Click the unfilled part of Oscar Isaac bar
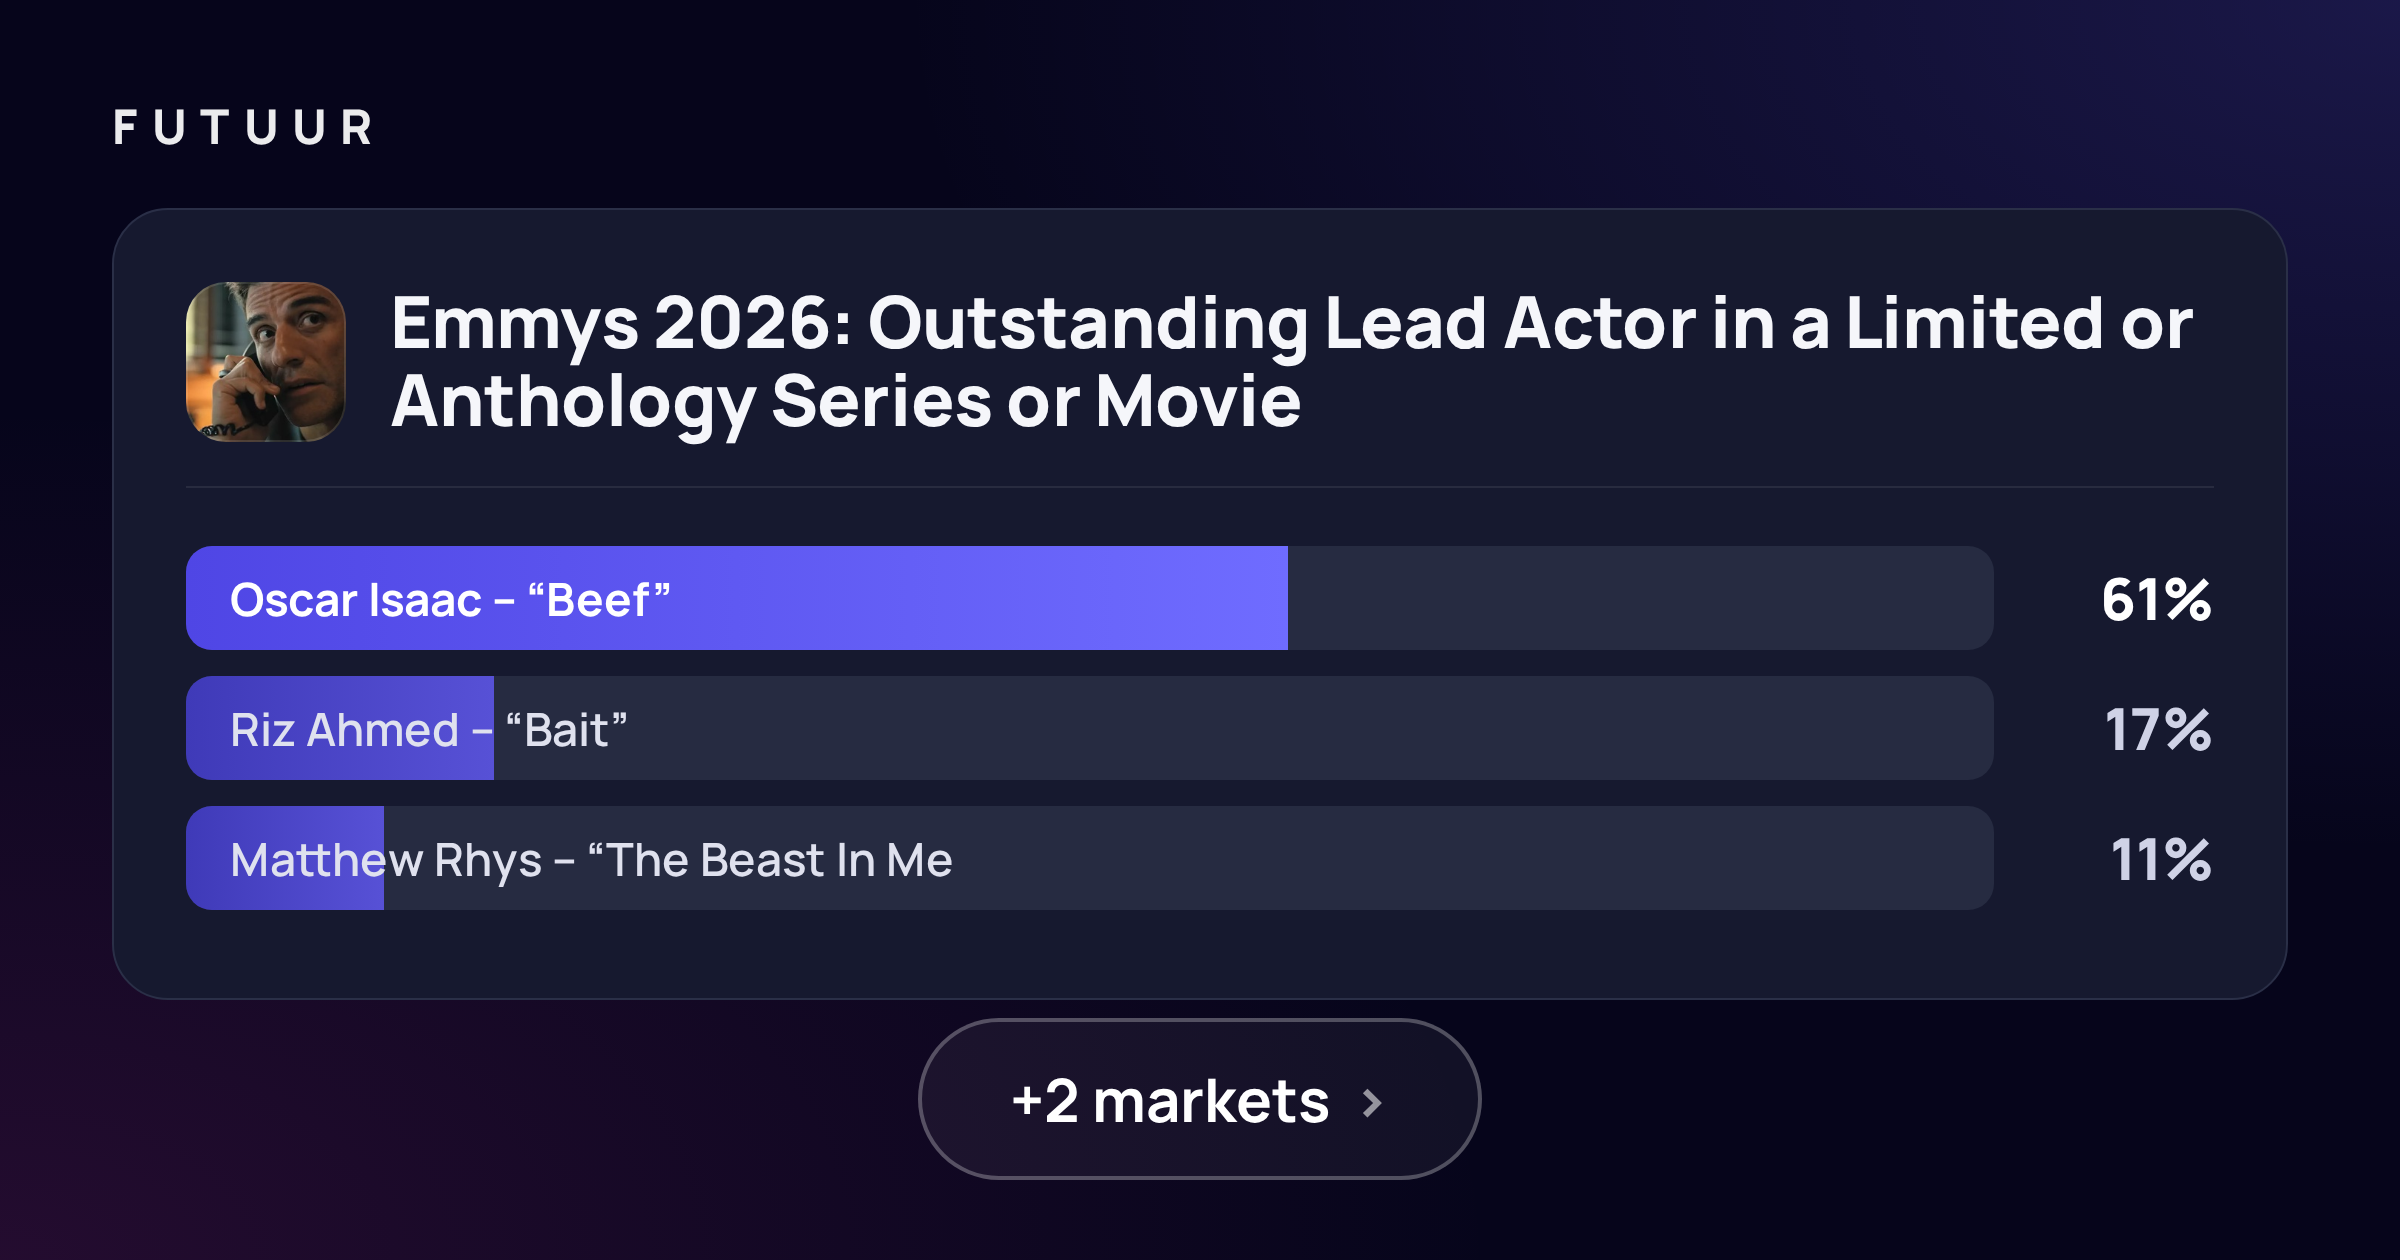 (x=1641, y=598)
